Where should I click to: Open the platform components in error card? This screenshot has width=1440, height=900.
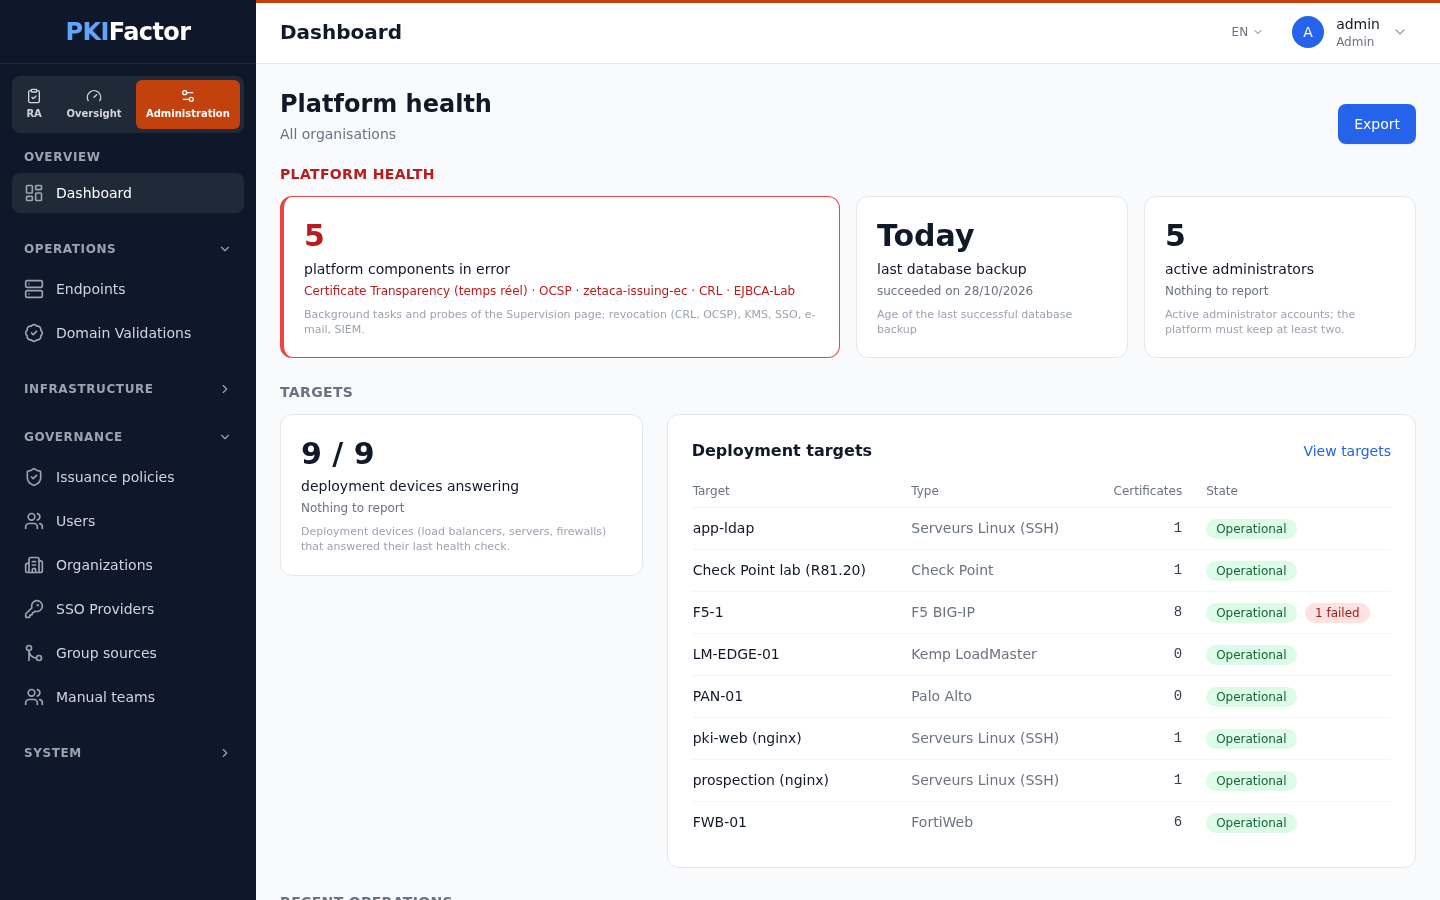(x=560, y=277)
